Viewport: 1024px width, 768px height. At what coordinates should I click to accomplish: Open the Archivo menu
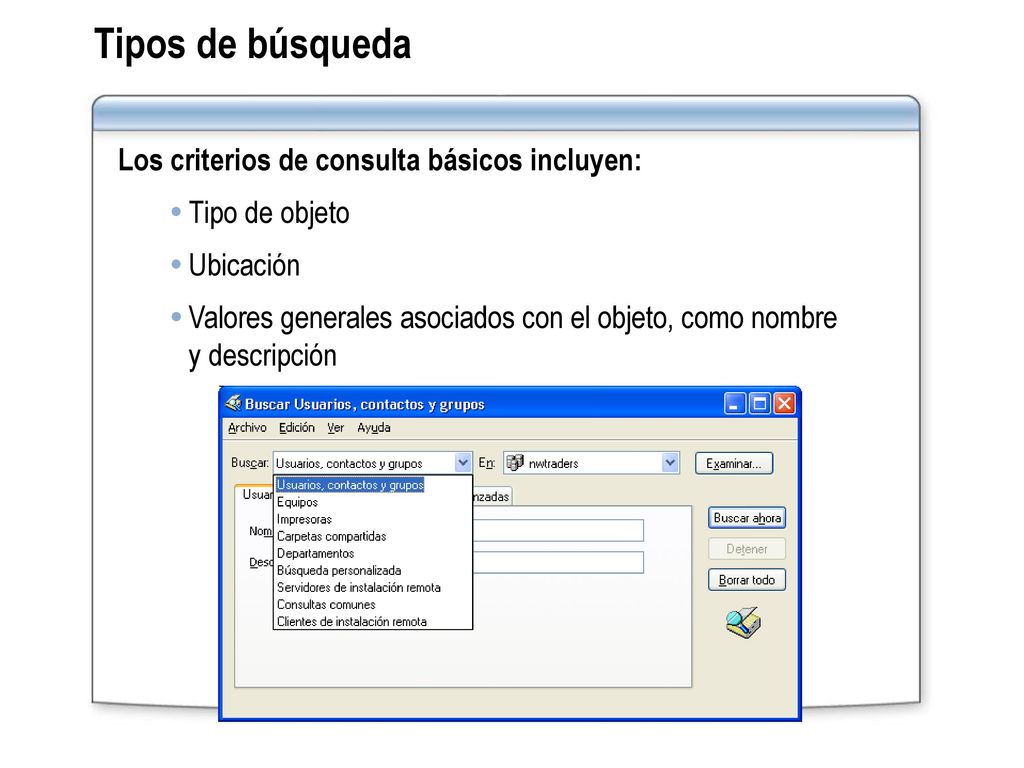pos(247,428)
